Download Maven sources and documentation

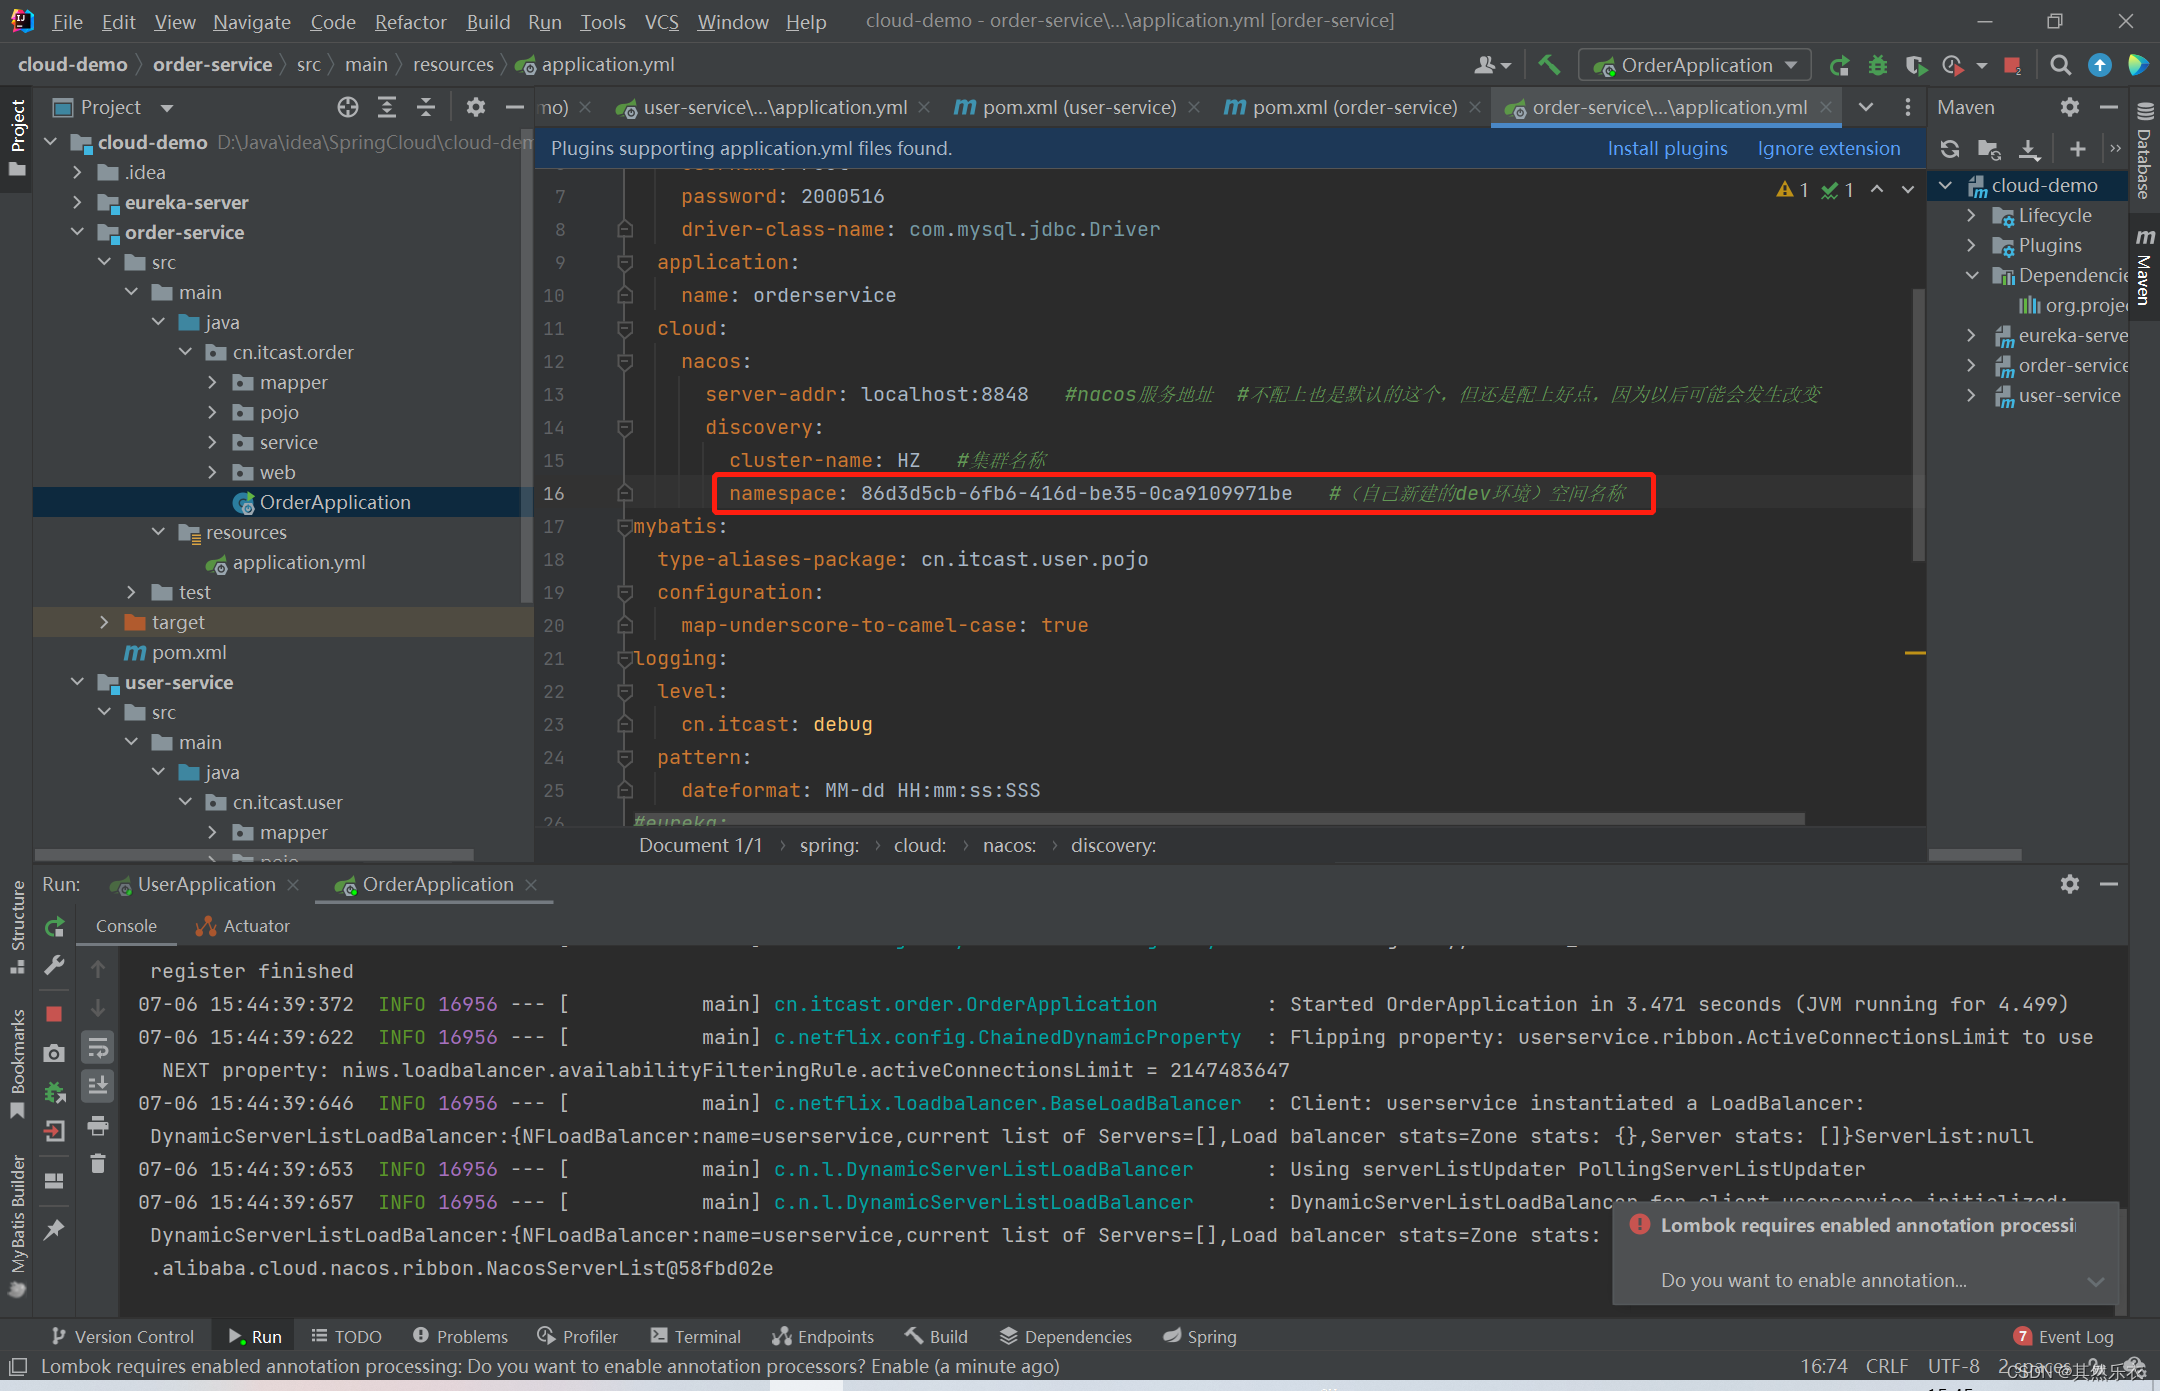point(2029,149)
